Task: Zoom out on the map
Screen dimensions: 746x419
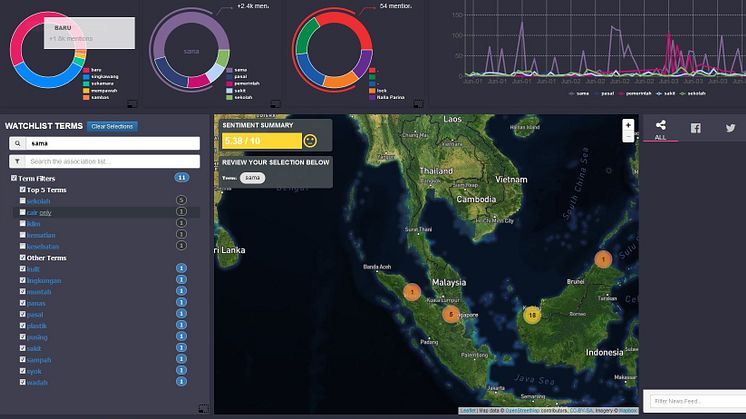Action: coord(628,136)
